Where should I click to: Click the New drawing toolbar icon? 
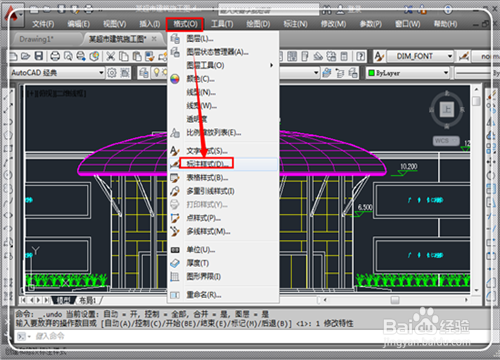click(13, 56)
